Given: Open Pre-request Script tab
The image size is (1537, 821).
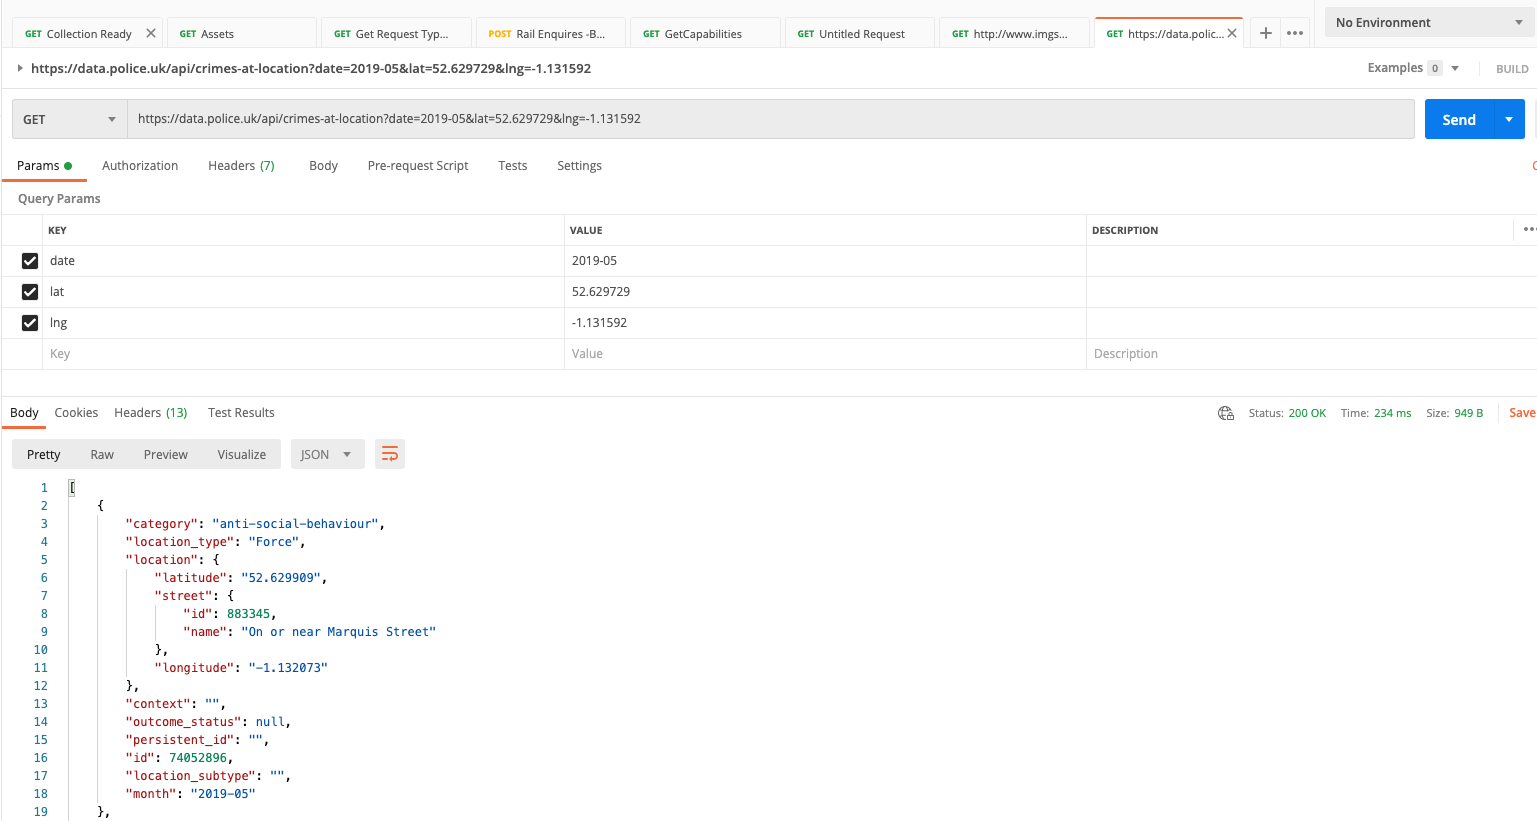Looking at the screenshot, I should pos(418,166).
